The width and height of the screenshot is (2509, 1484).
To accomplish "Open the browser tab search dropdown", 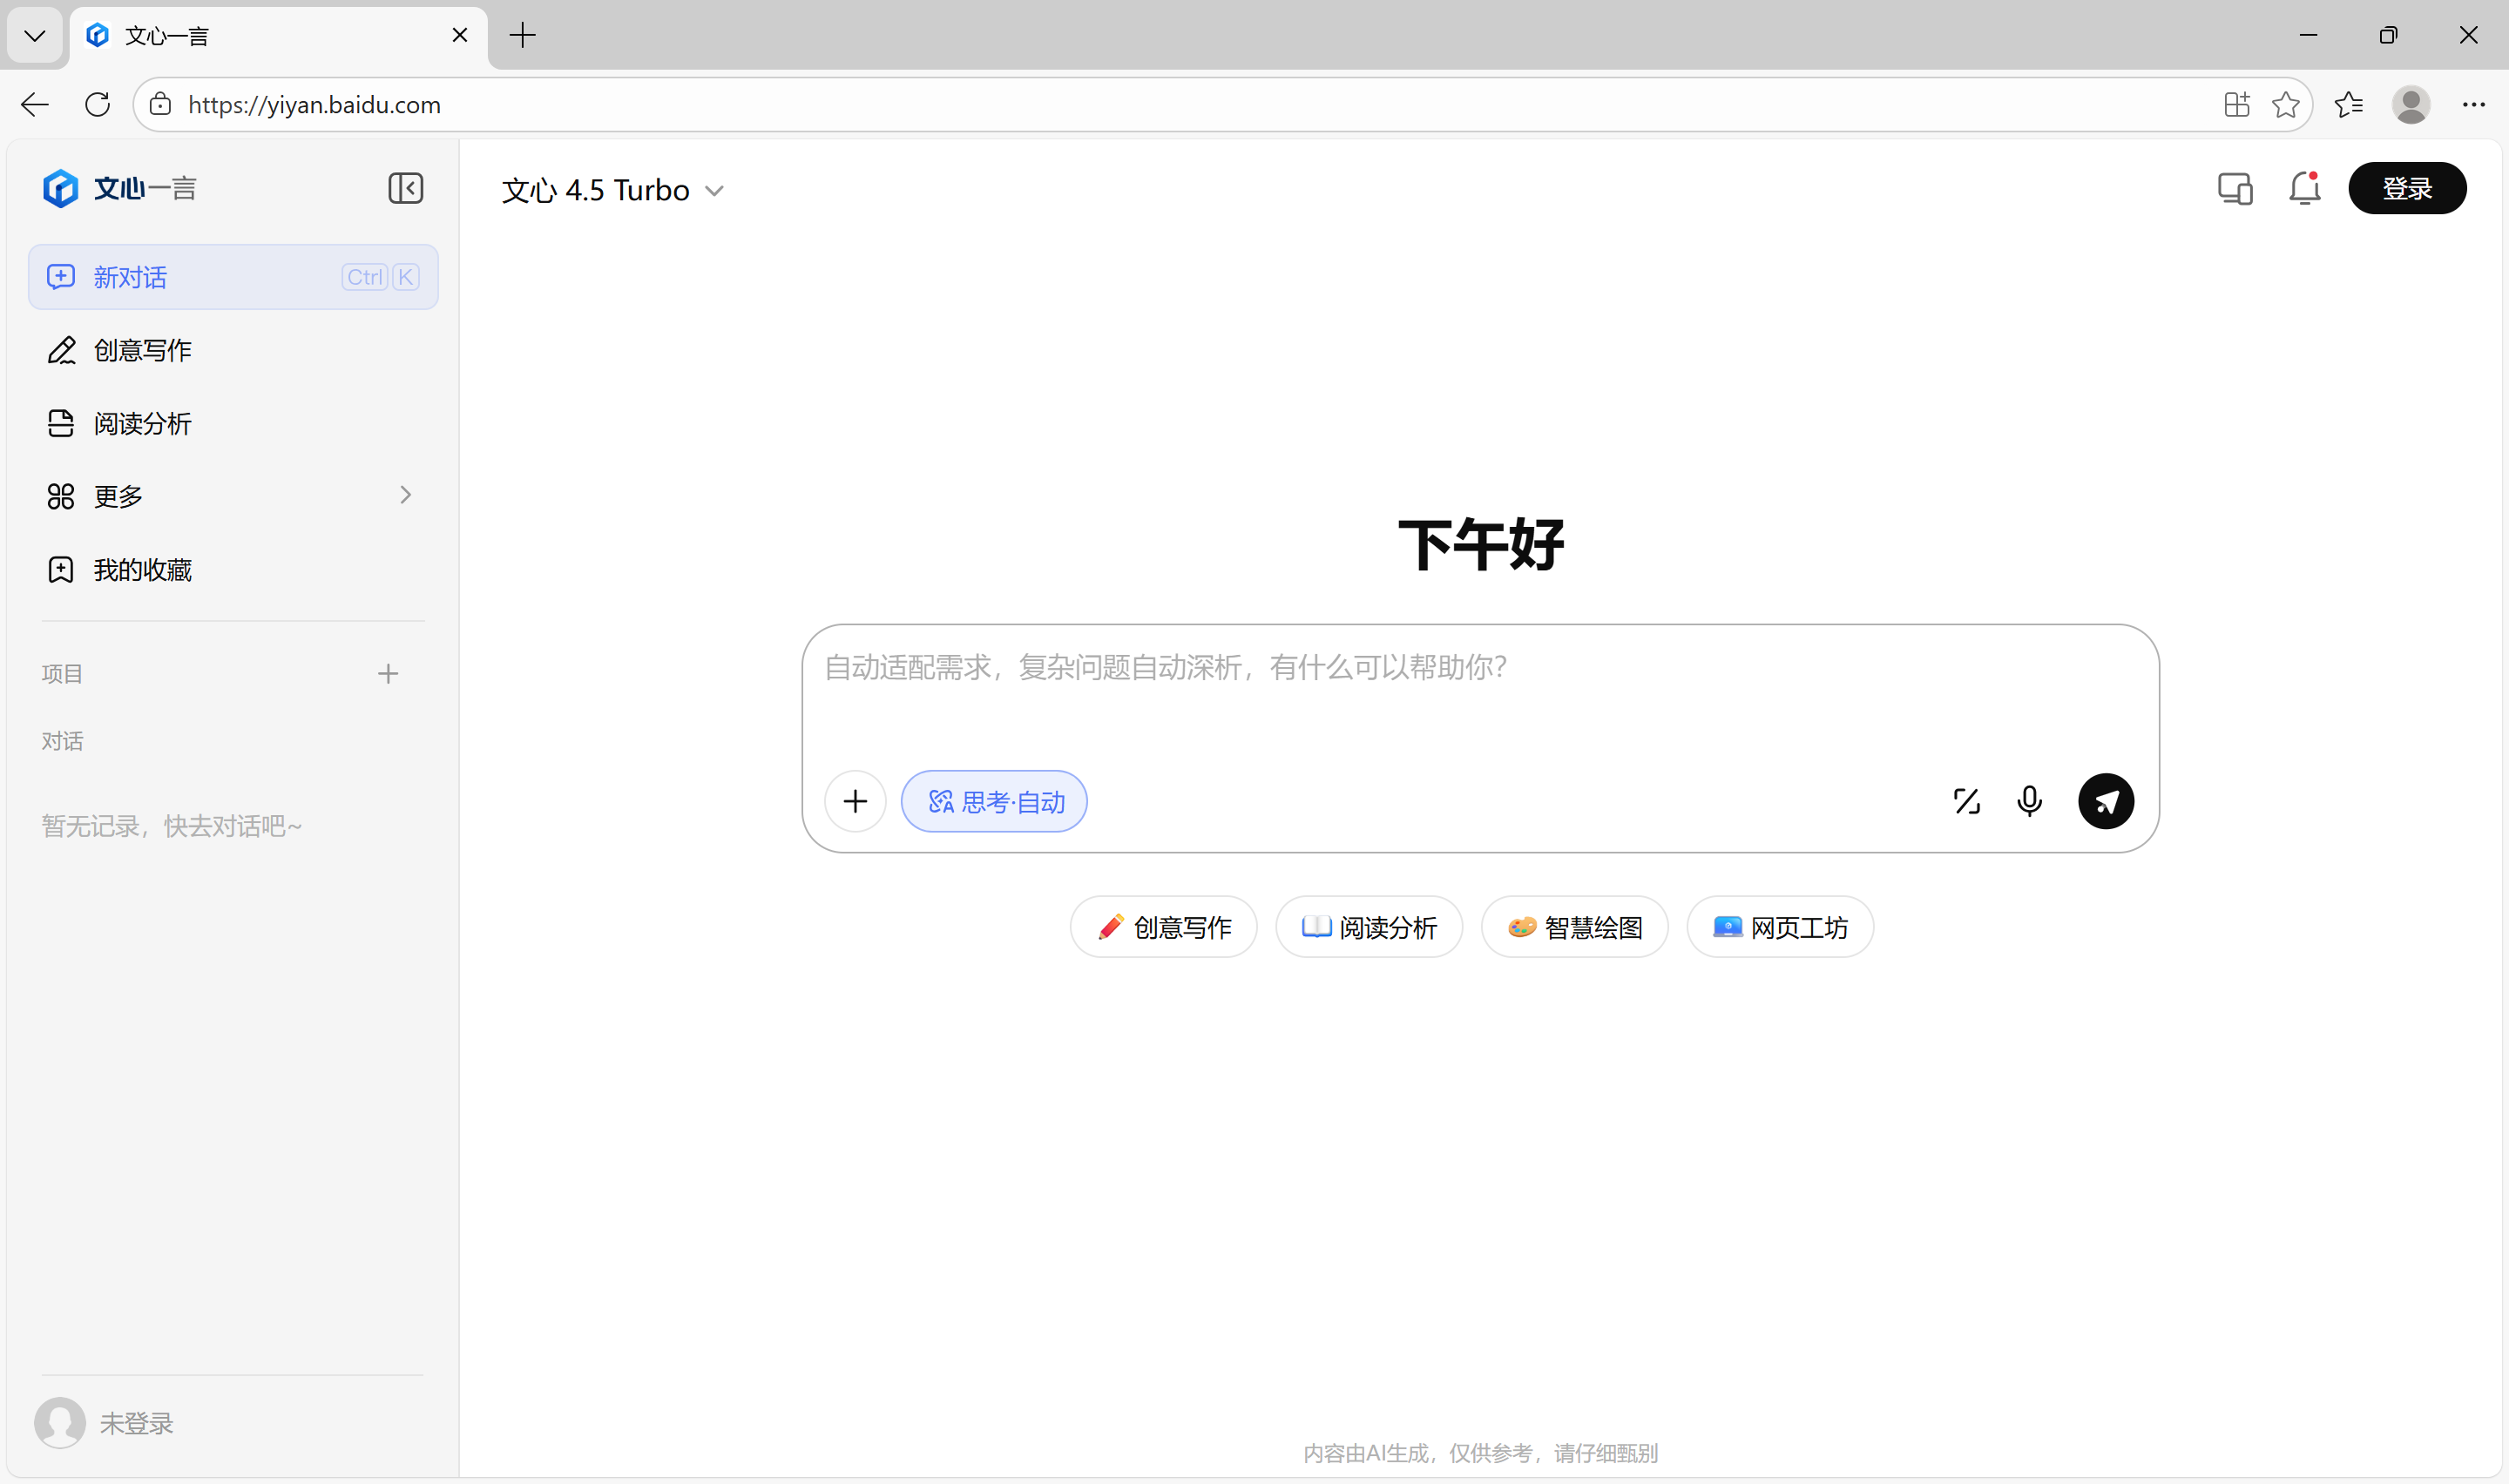I will click(34, 35).
